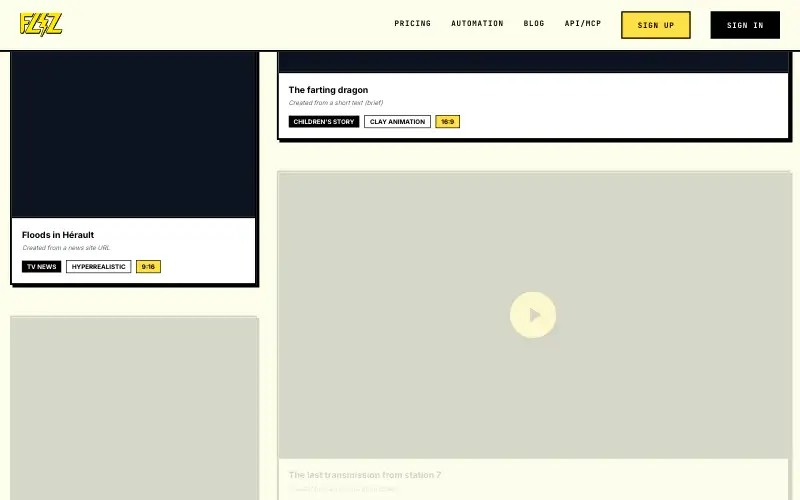Viewport: 800px width, 500px height.
Task: Click the yellow Sign Up button
Action: pos(656,25)
